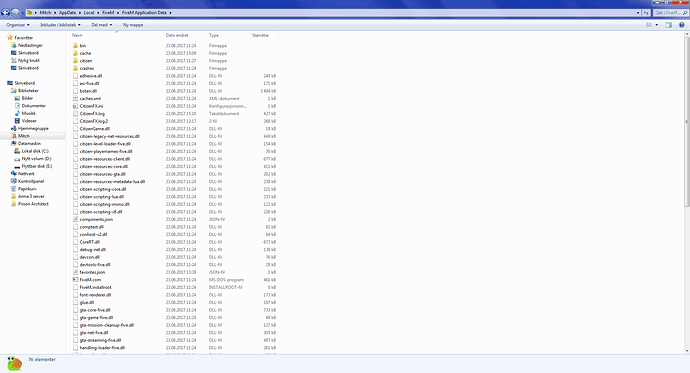Image resolution: width=690 pixels, height=373 pixels.
Task: Open the Del med dropdown
Action: [102, 25]
